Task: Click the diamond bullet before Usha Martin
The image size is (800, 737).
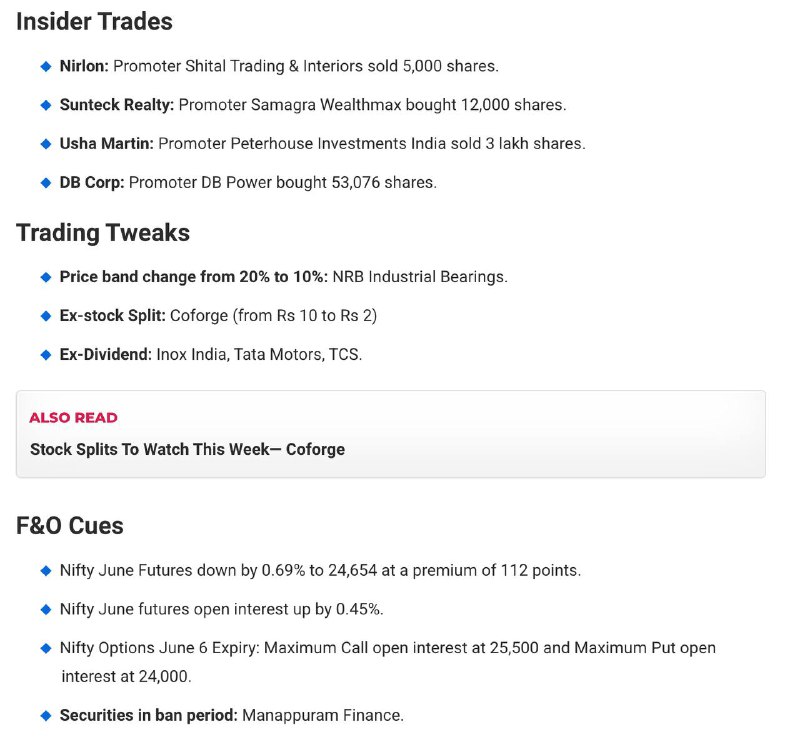Action: [x=46, y=144]
